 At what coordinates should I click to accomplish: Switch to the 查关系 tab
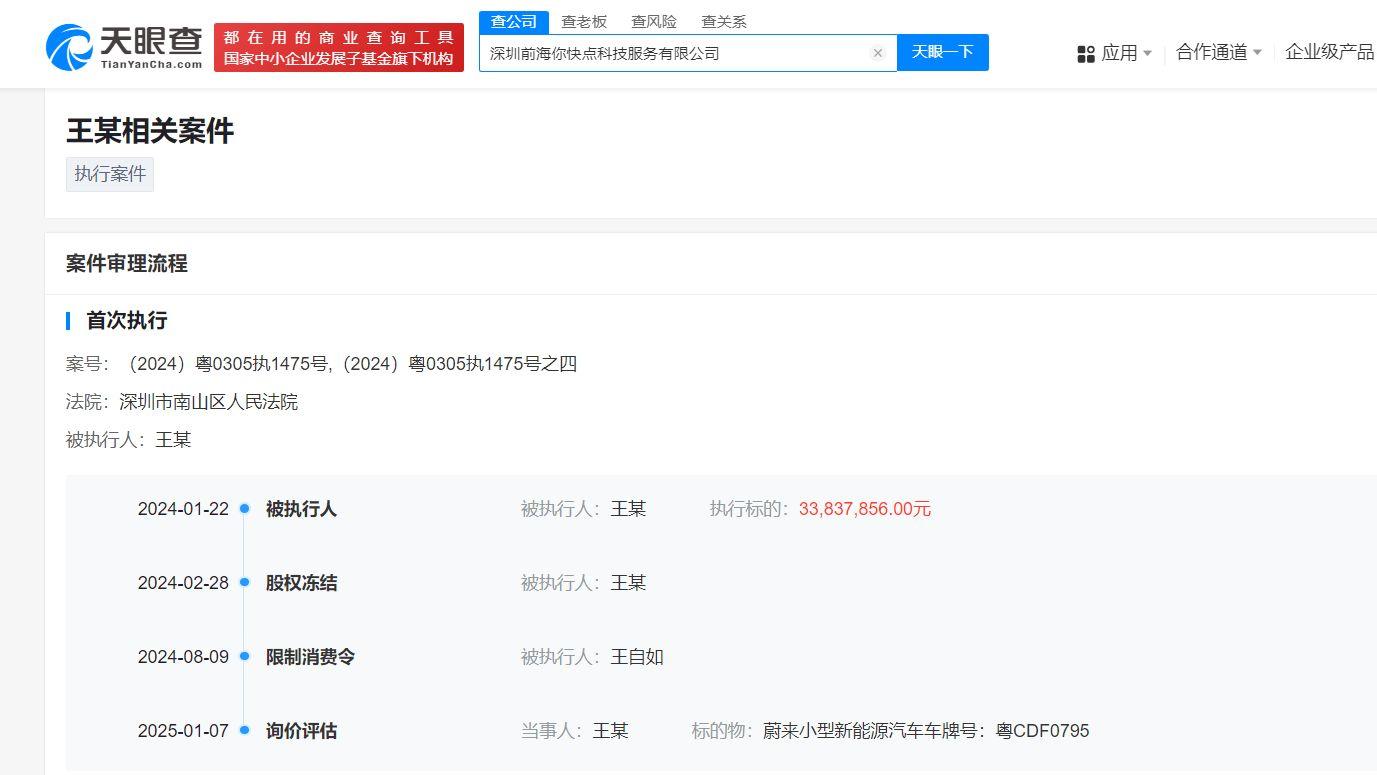724,22
